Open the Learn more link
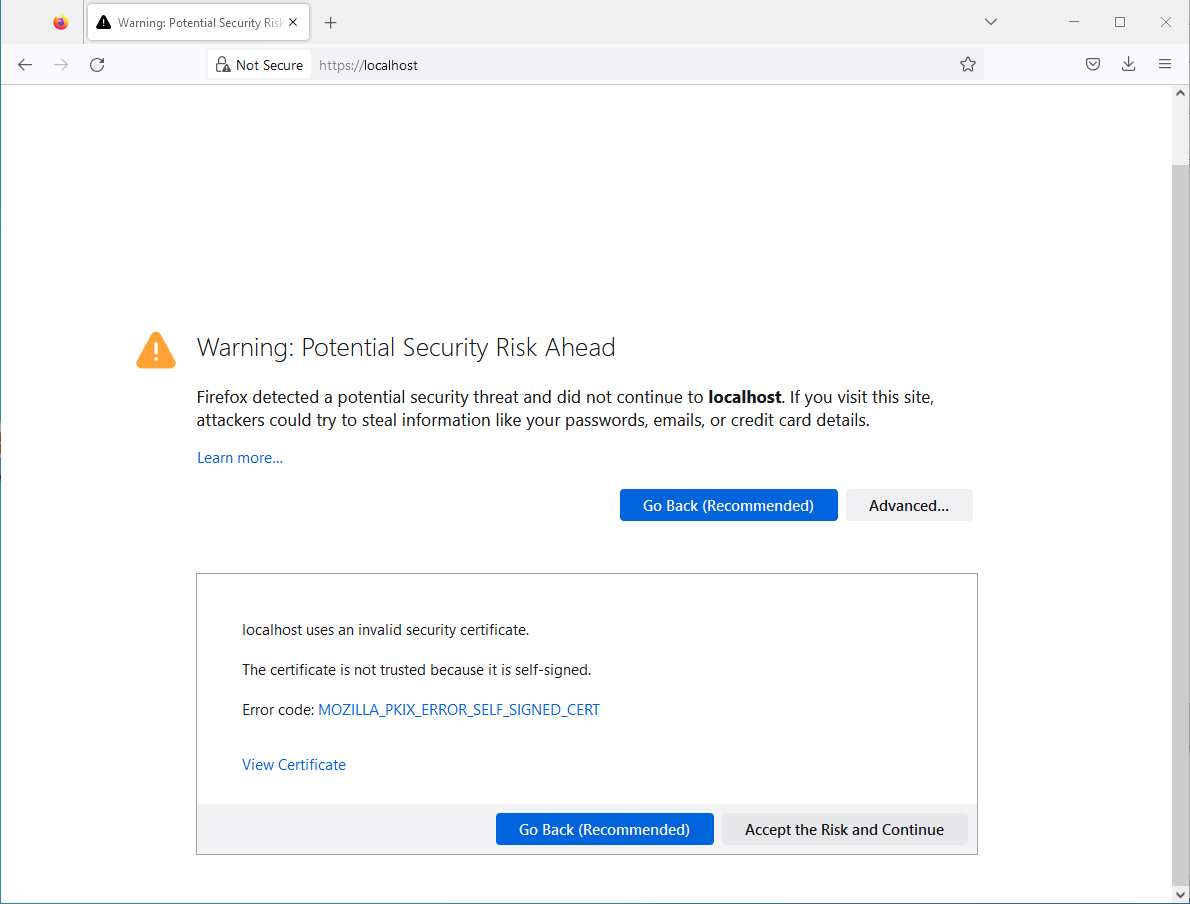Screen dimensions: 1190x904 pyautogui.click(x=239, y=457)
